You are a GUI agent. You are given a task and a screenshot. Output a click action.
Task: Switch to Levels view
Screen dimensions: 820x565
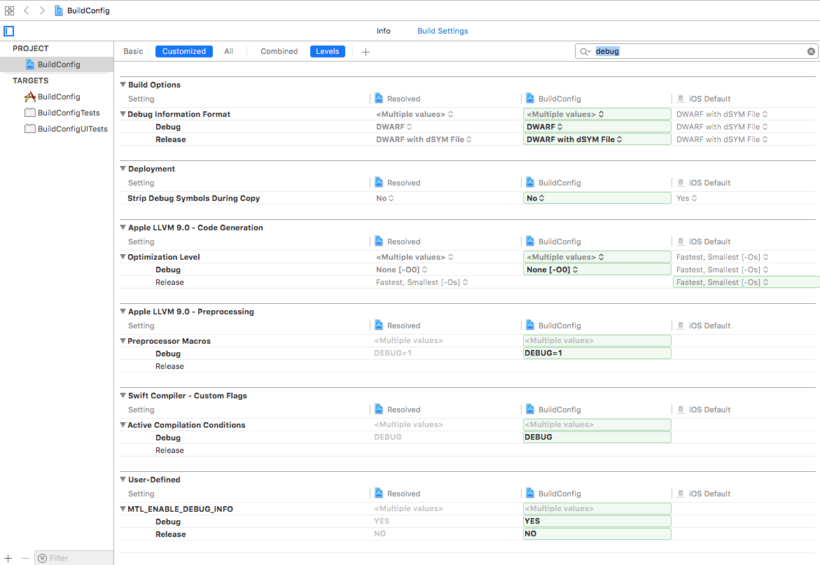327,51
